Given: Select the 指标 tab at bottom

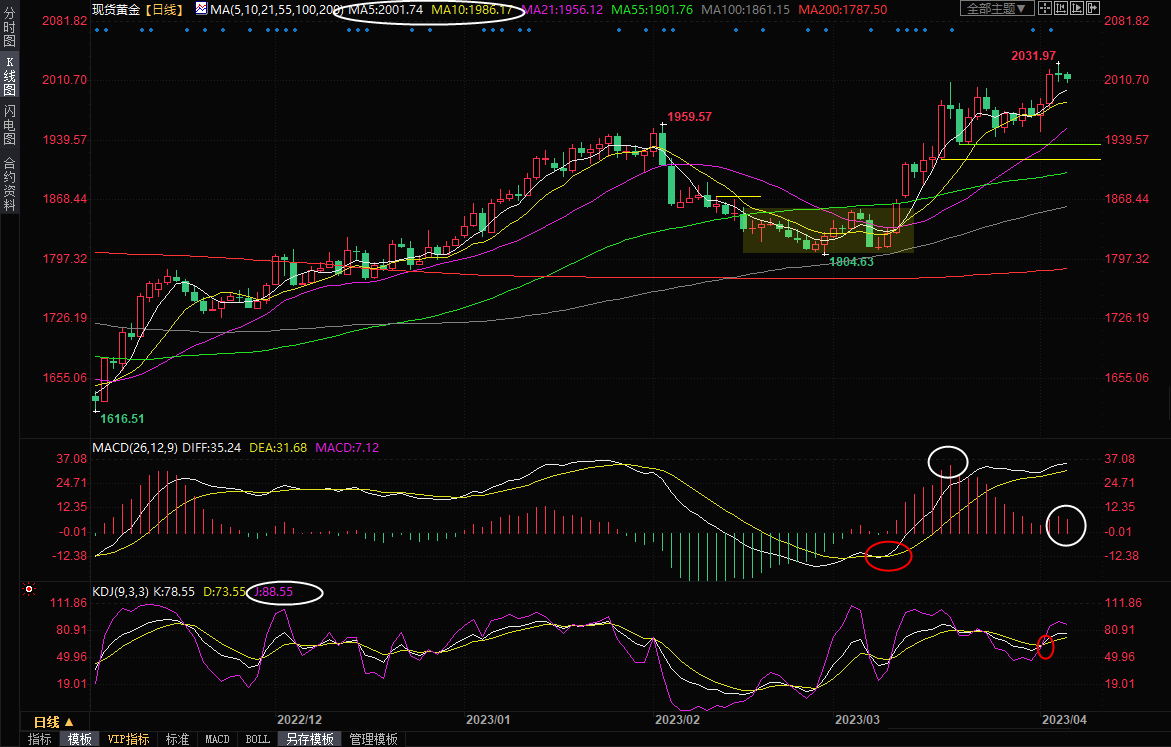Looking at the screenshot, I should [x=40, y=740].
